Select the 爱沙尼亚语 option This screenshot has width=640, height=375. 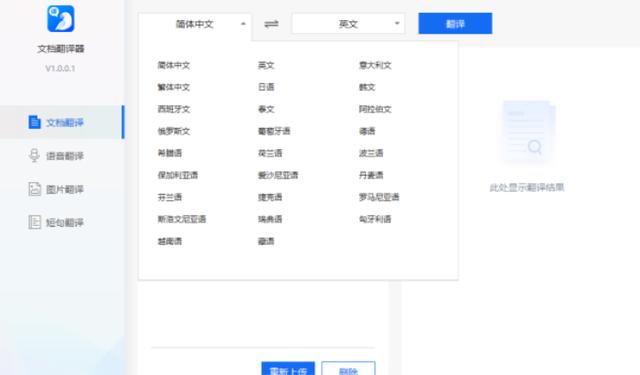click(278, 175)
